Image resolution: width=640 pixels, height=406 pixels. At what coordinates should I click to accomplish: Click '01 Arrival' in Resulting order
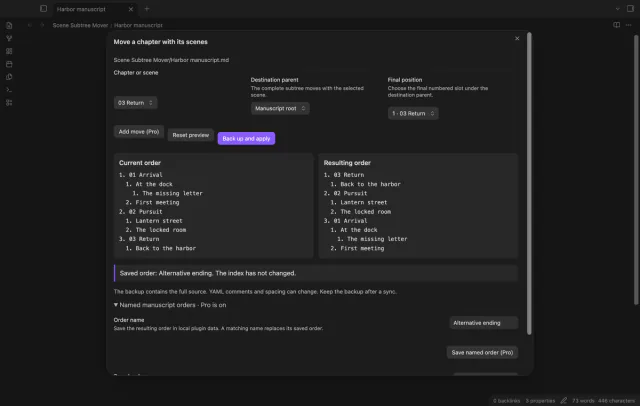click(351, 221)
